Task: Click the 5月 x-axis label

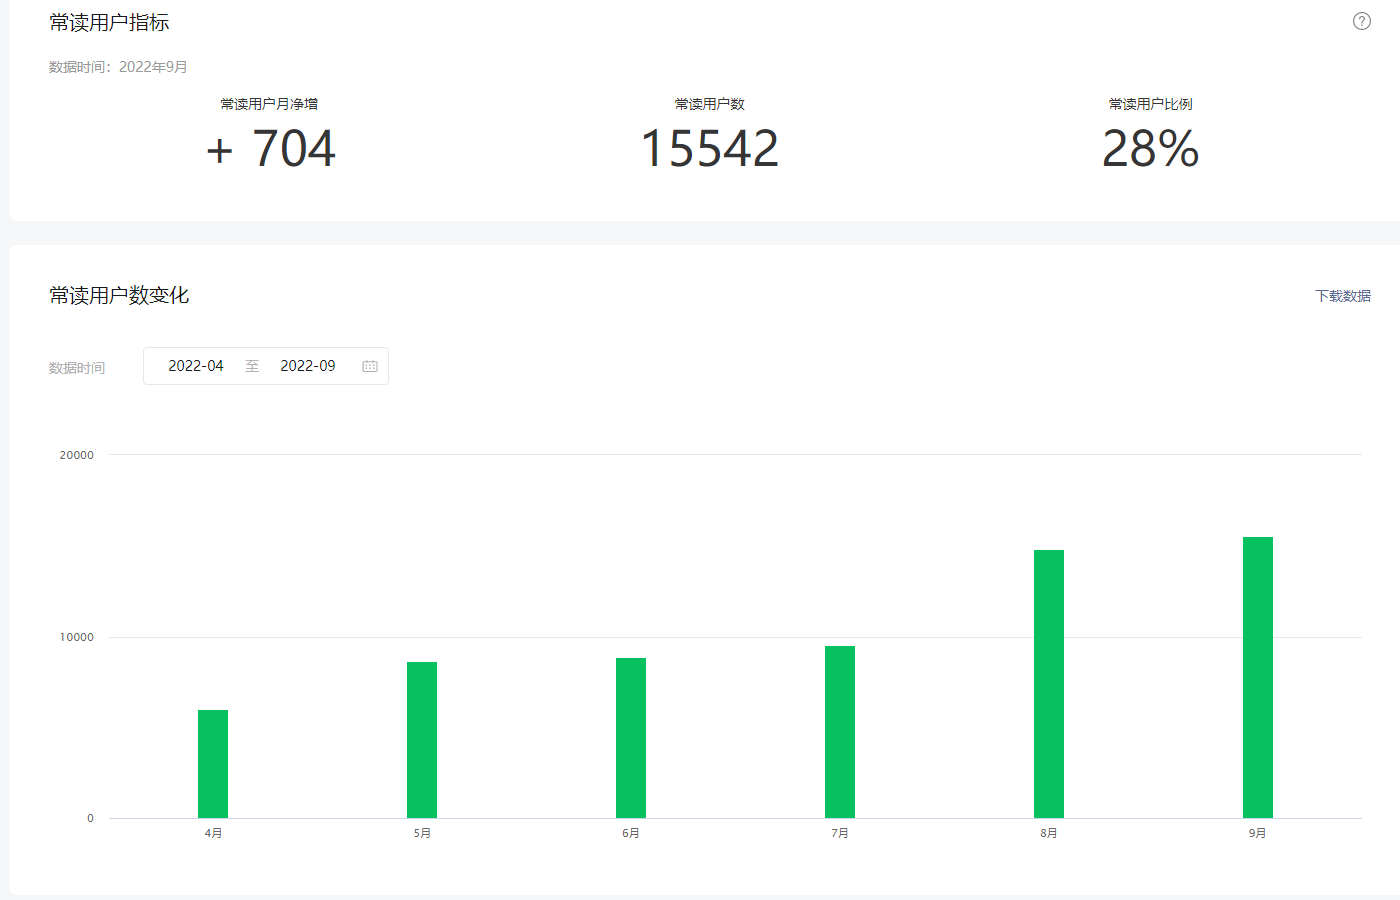Action: [x=422, y=833]
